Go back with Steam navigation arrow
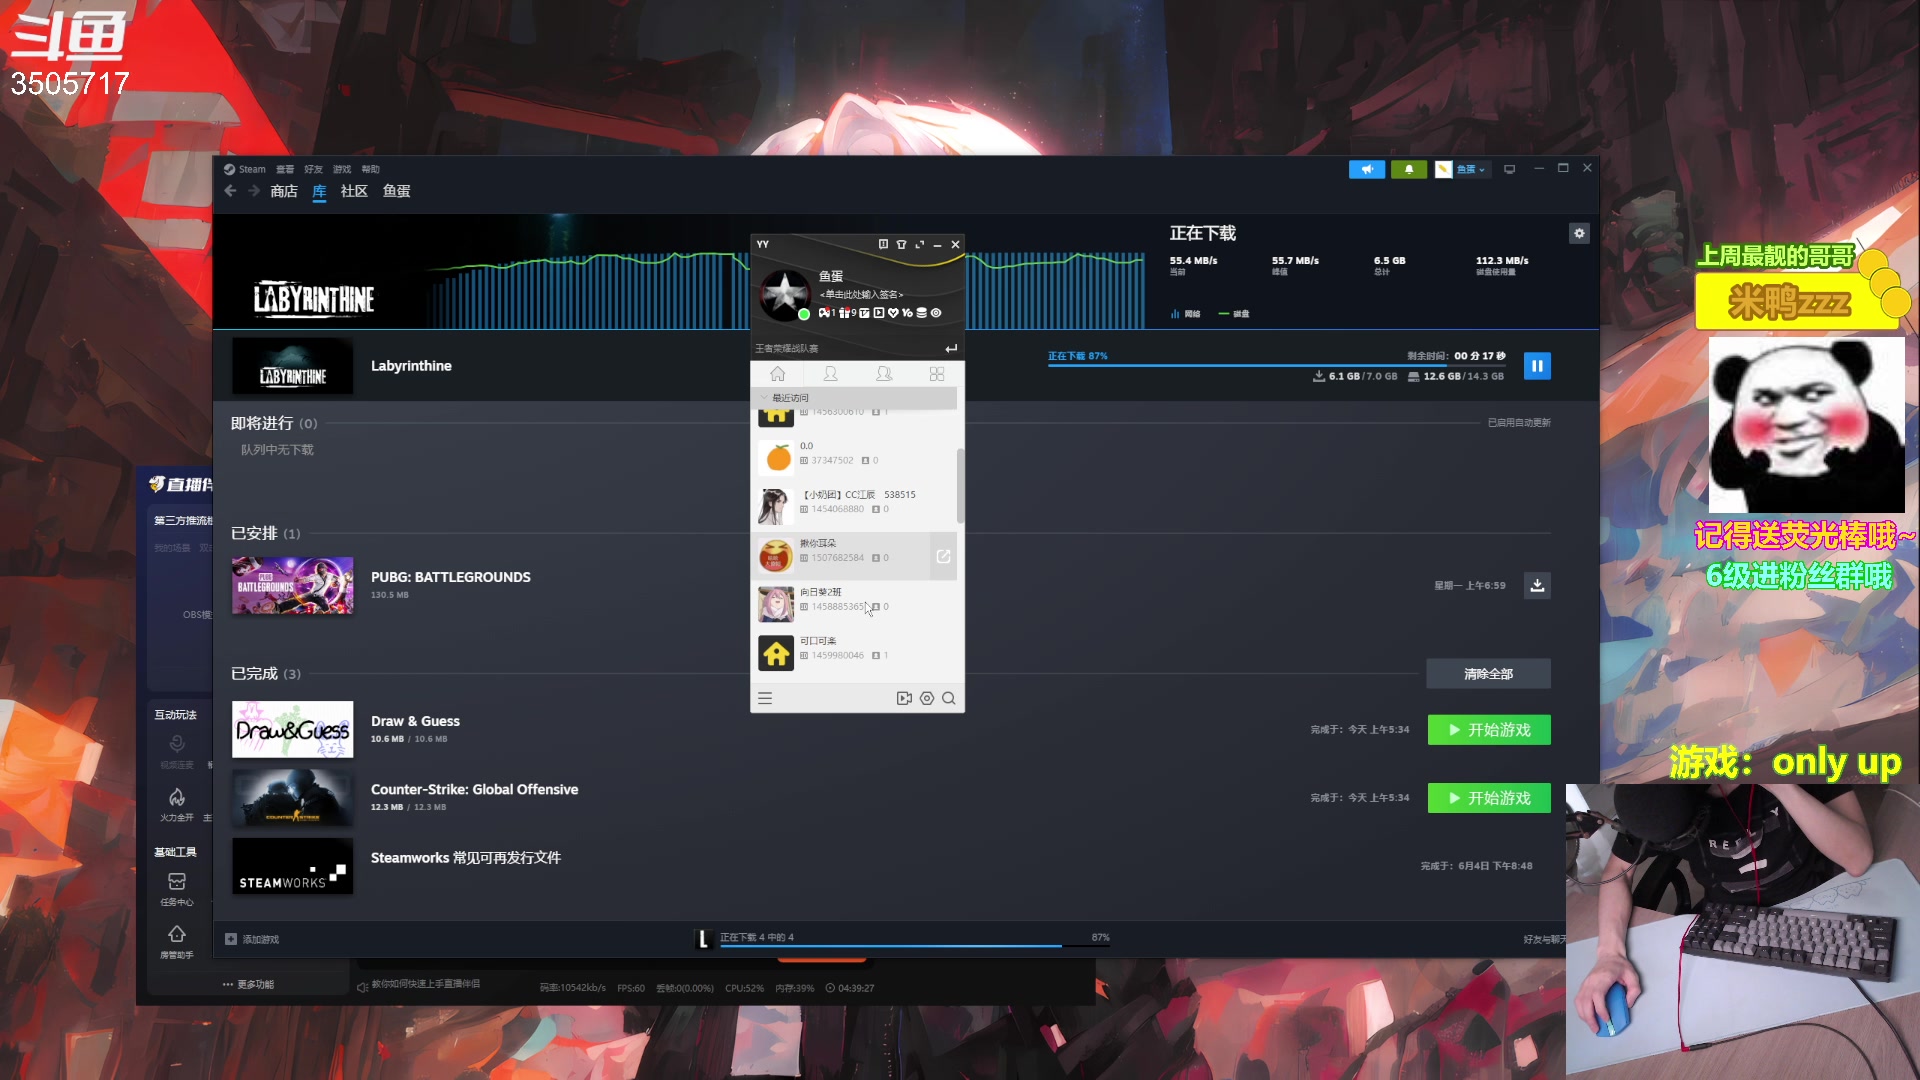1920x1080 pixels. pyautogui.click(x=231, y=191)
